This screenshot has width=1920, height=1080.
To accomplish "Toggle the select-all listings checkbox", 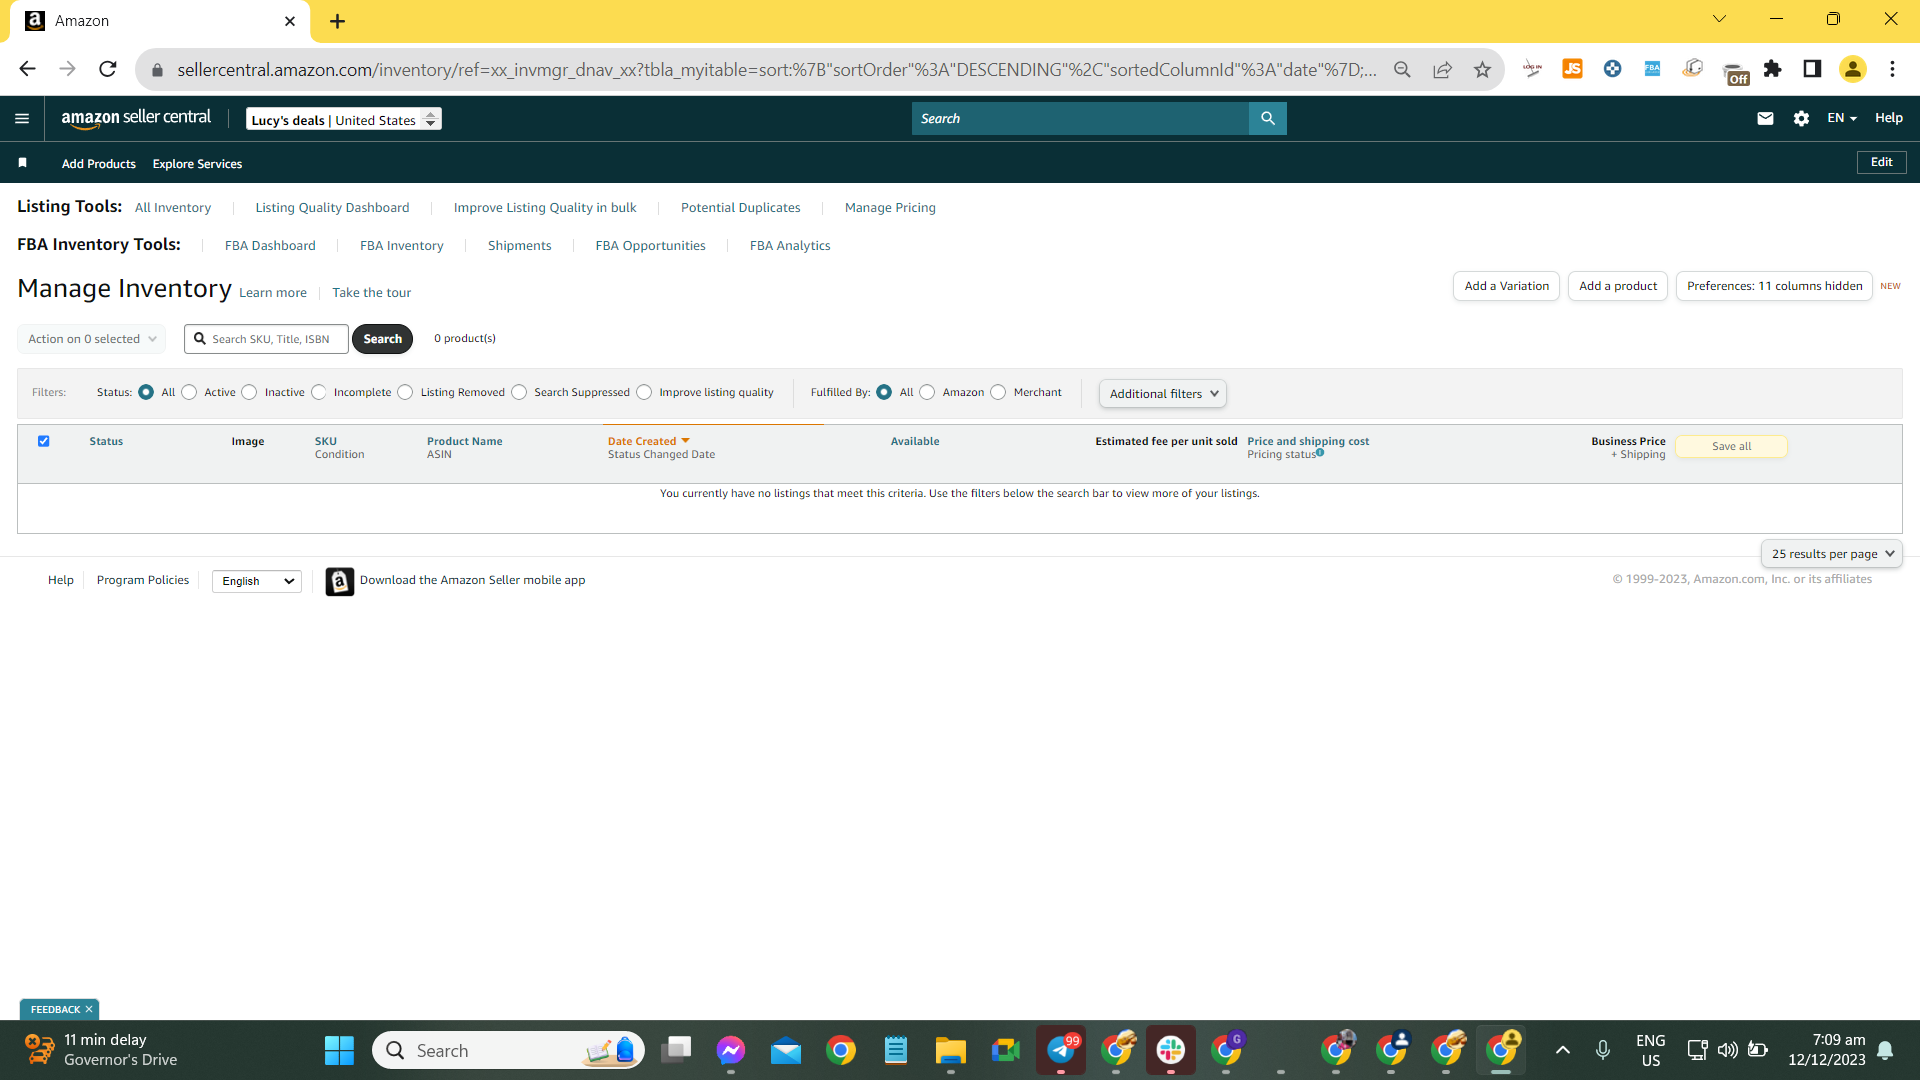I will pyautogui.click(x=43, y=441).
